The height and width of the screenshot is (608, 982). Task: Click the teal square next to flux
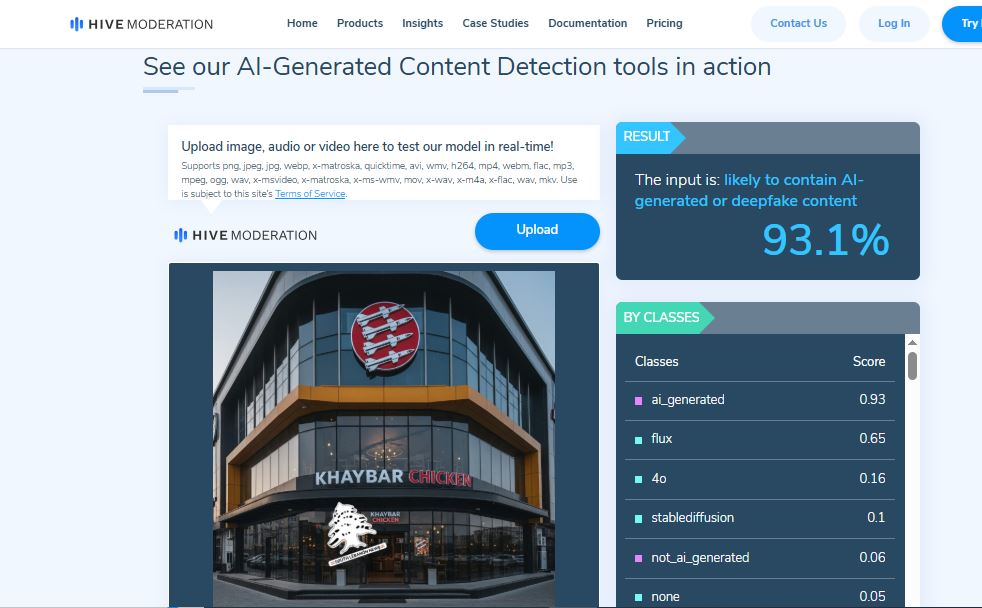coord(638,439)
